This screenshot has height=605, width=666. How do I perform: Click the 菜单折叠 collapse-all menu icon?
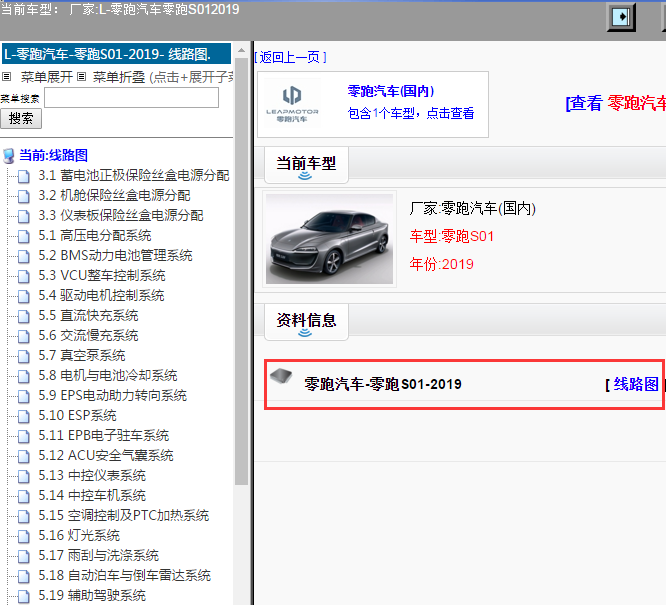(x=82, y=77)
